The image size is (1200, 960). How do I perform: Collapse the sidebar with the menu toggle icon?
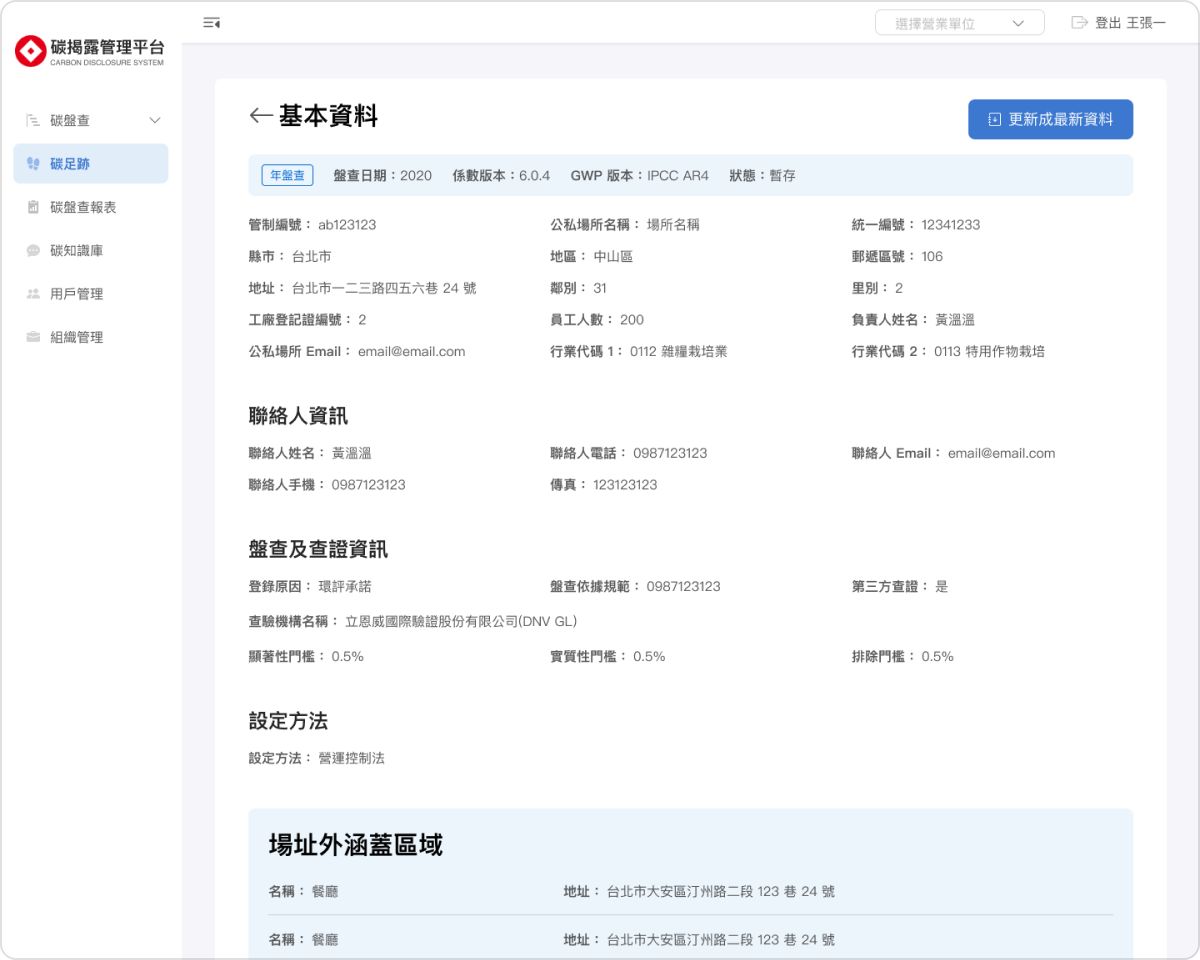click(x=211, y=22)
